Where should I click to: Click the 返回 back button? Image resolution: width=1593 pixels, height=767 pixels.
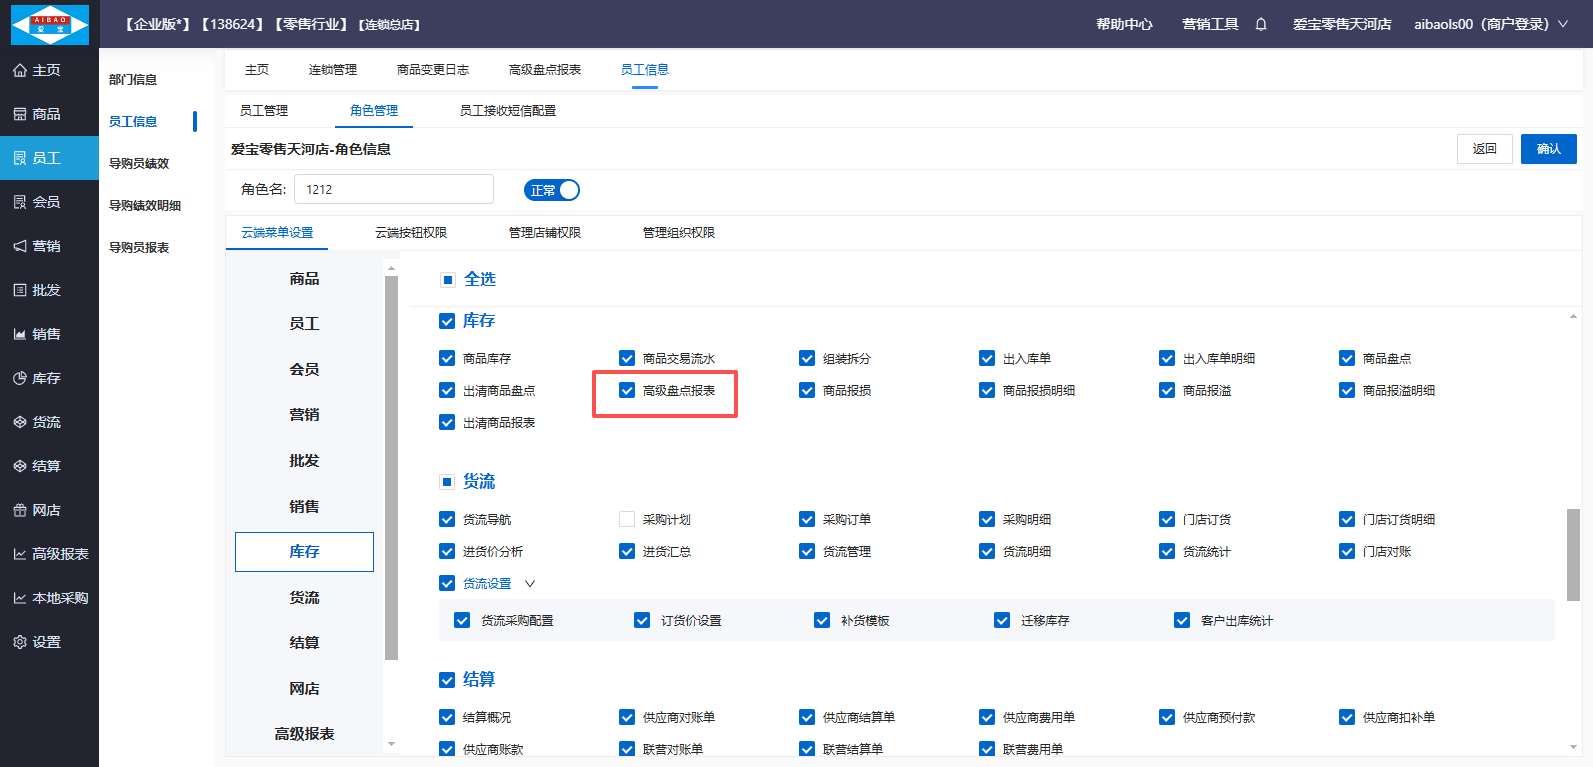1484,149
